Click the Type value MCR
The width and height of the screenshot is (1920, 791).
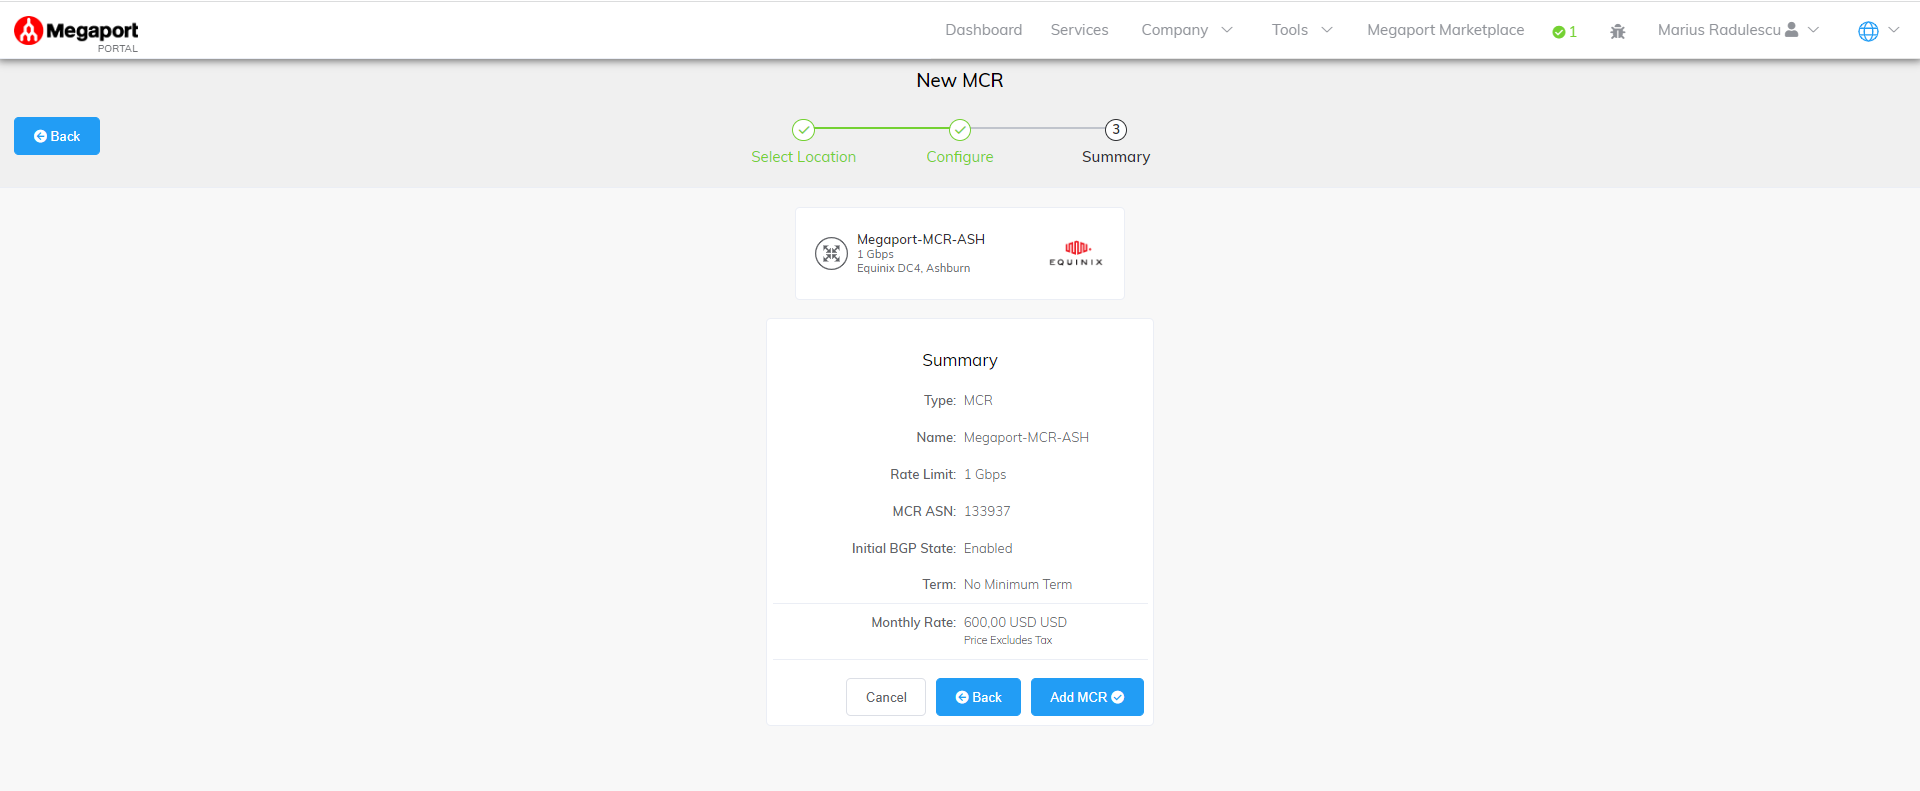[x=978, y=401]
